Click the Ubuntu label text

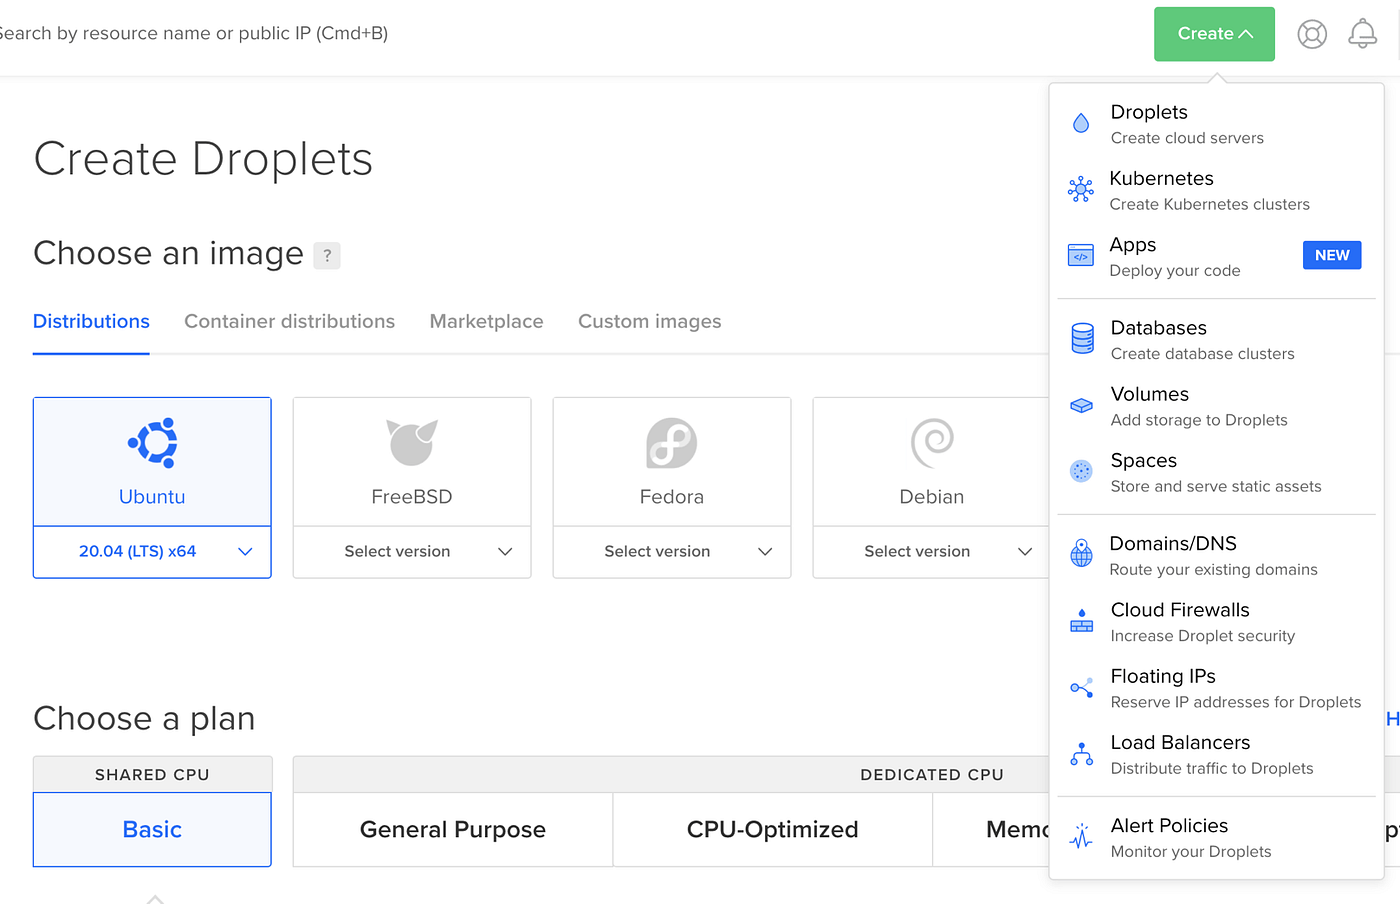pos(152,497)
